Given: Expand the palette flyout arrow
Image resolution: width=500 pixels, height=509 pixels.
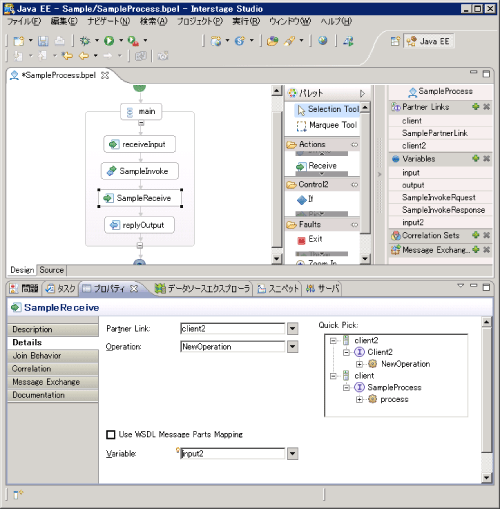Looking at the screenshot, I should [x=362, y=93].
